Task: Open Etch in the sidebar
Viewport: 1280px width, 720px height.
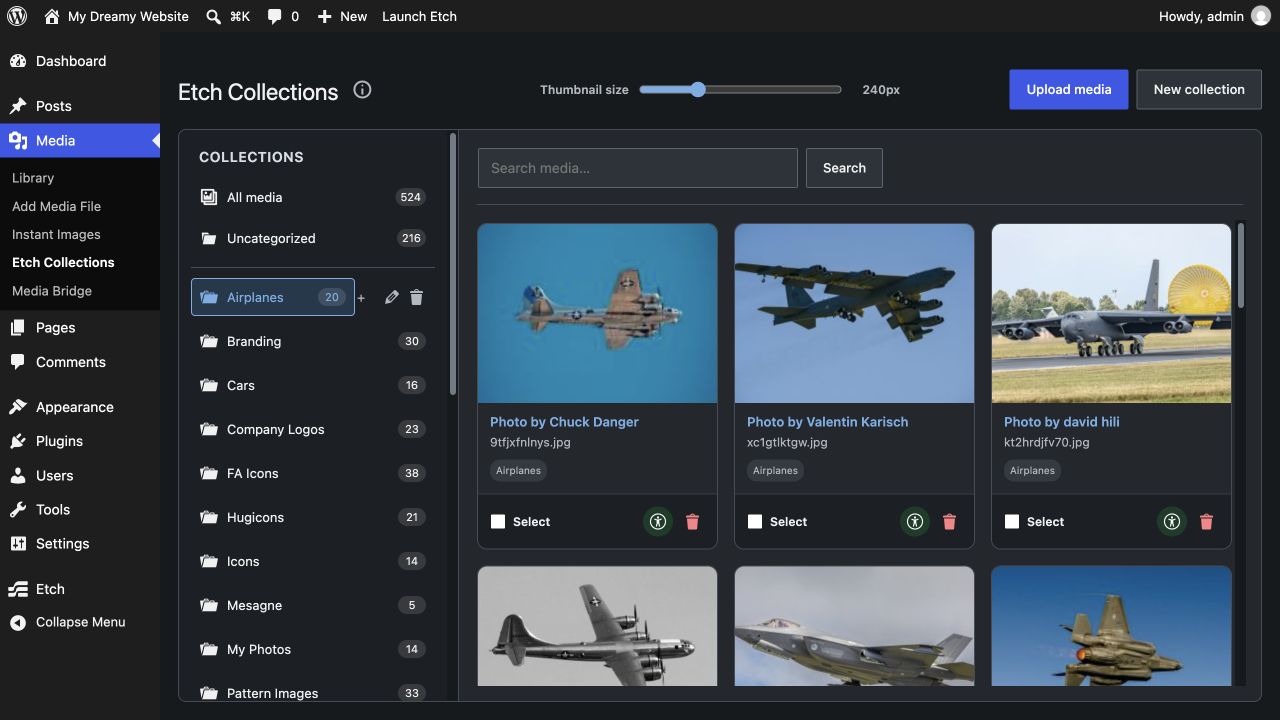Action: click(x=80, y=589)
